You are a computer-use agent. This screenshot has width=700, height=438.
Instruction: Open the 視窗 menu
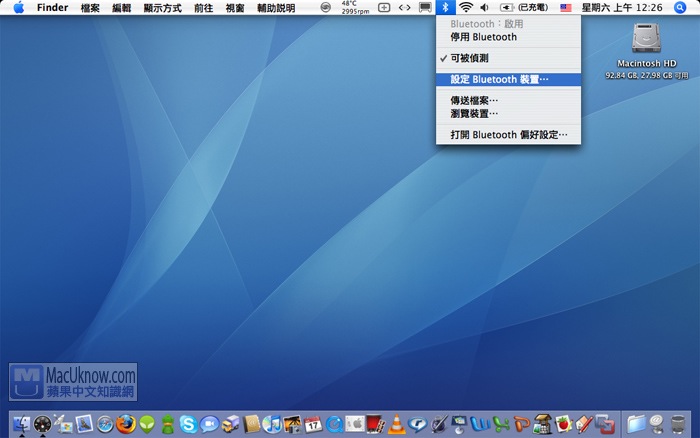point(235,8)
